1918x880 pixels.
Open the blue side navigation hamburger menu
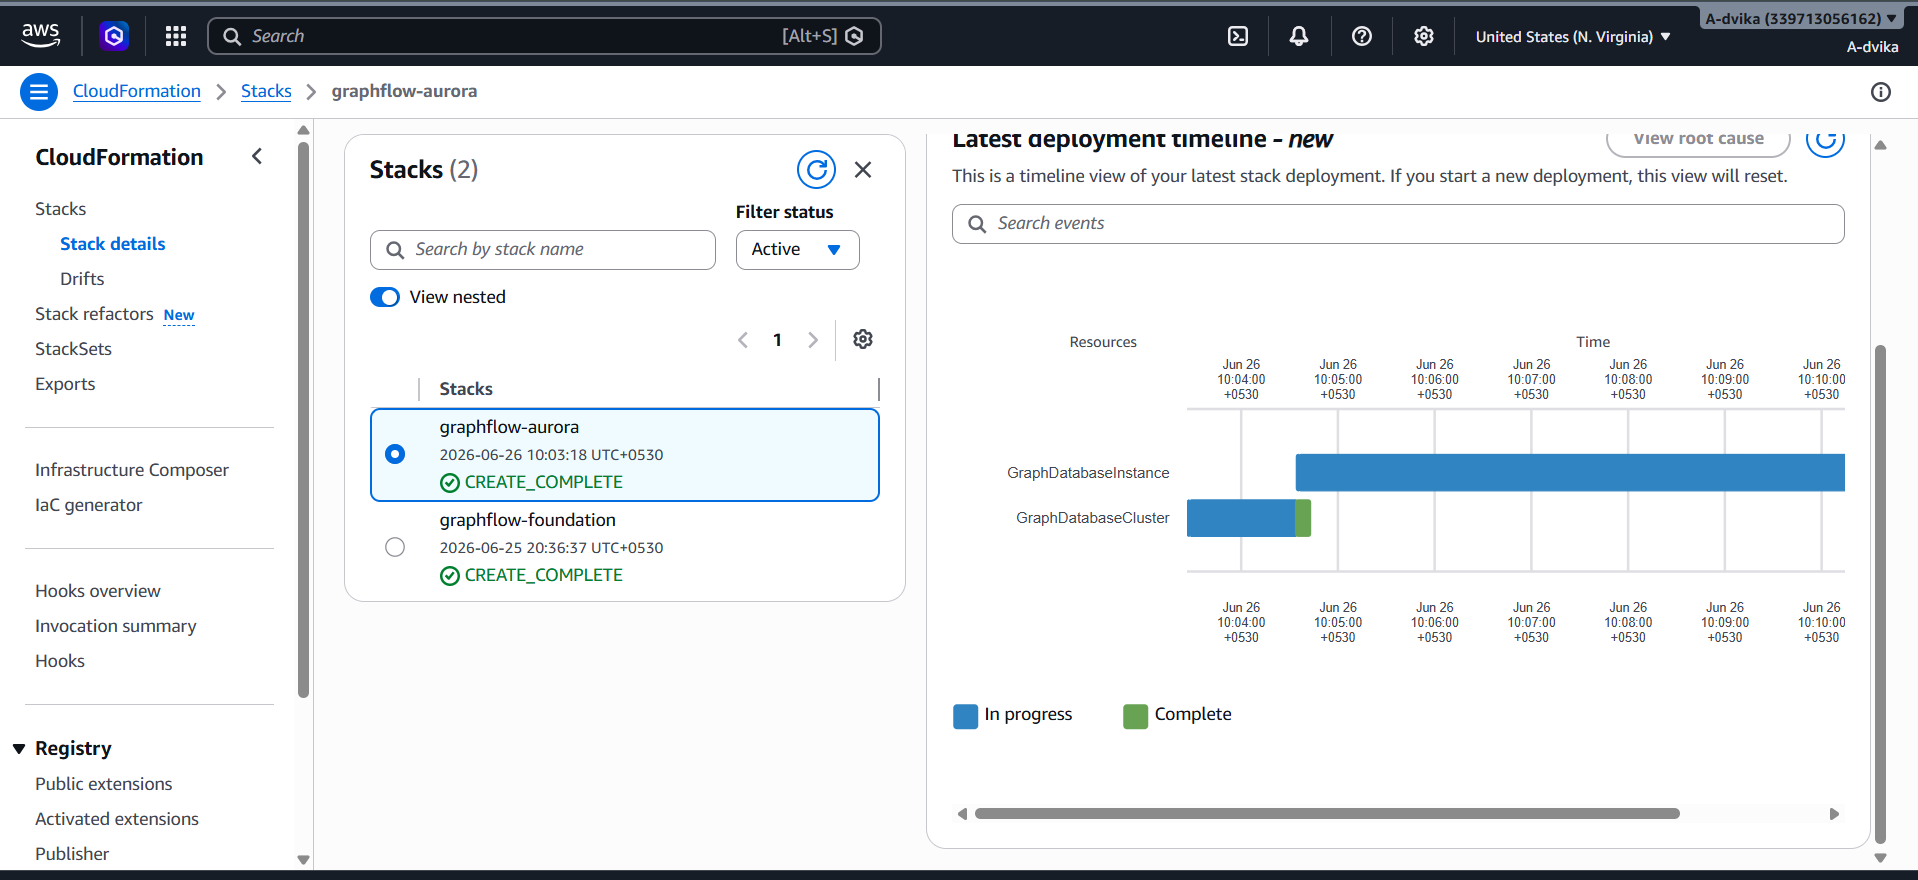[39, 92]
